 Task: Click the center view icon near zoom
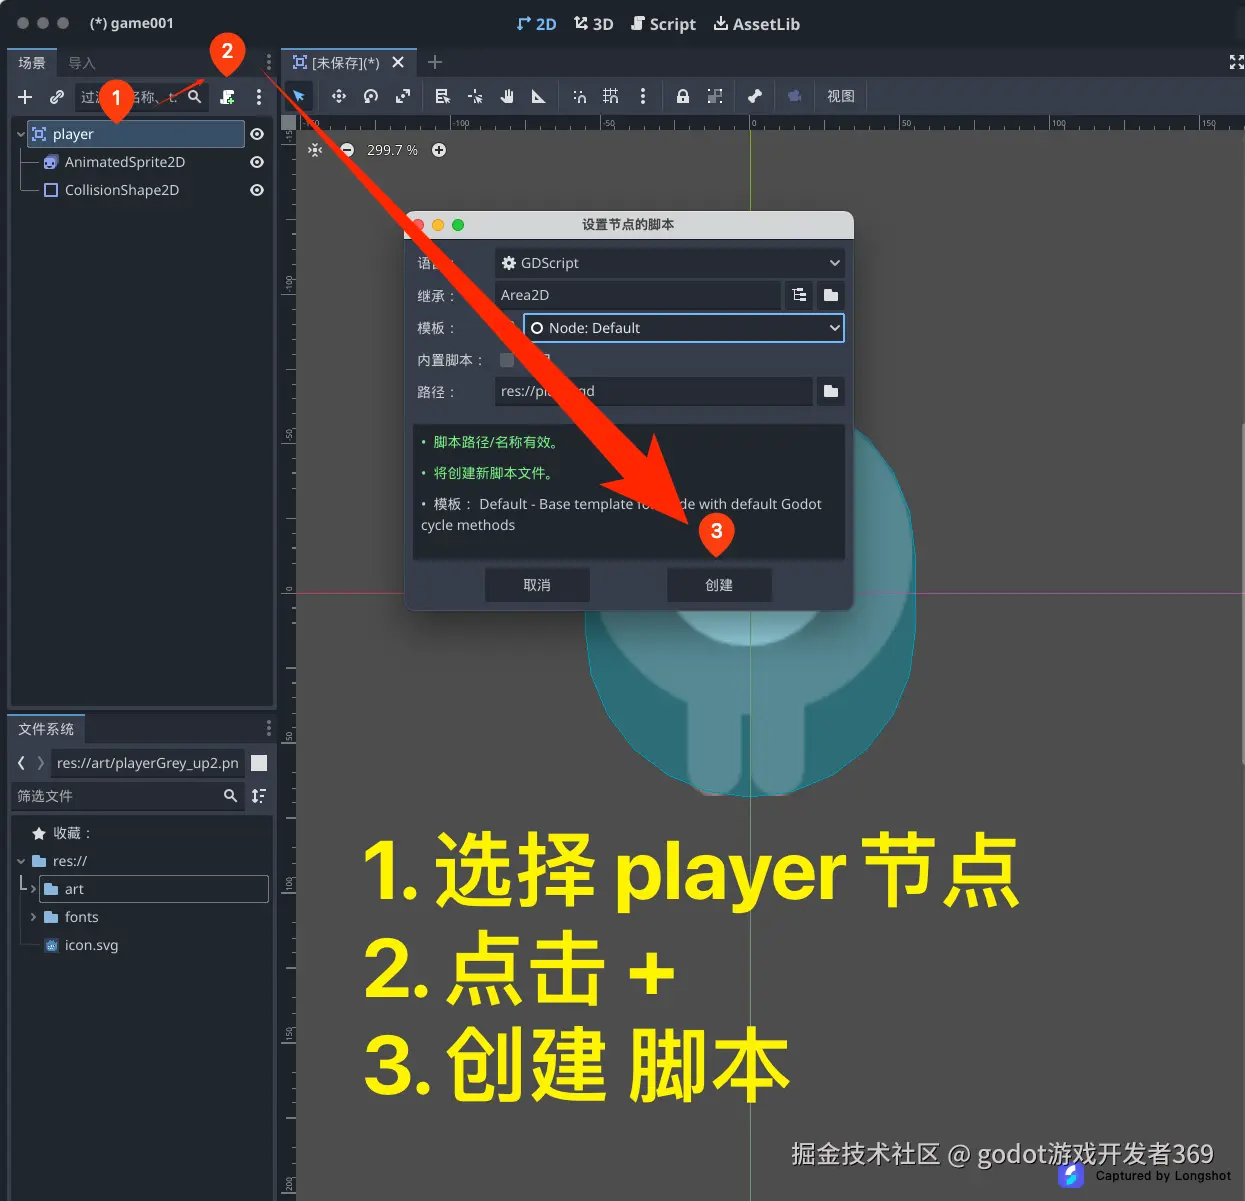[315, 150]
